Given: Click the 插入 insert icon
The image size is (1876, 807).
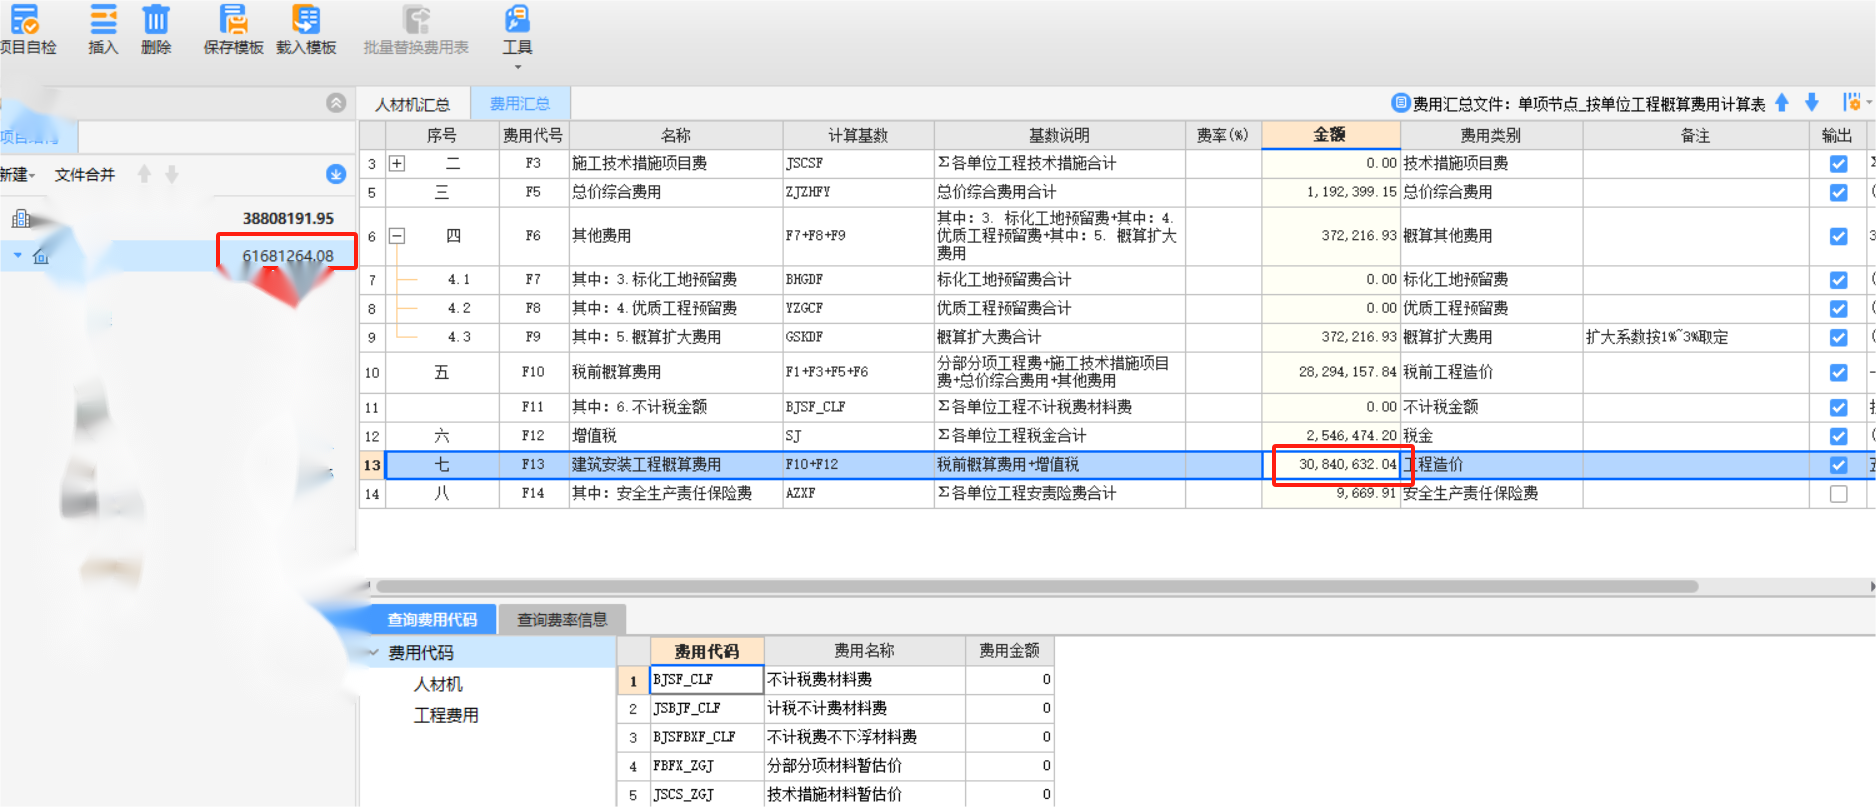Looking at the screenshot, I should [x=103, y=19].
